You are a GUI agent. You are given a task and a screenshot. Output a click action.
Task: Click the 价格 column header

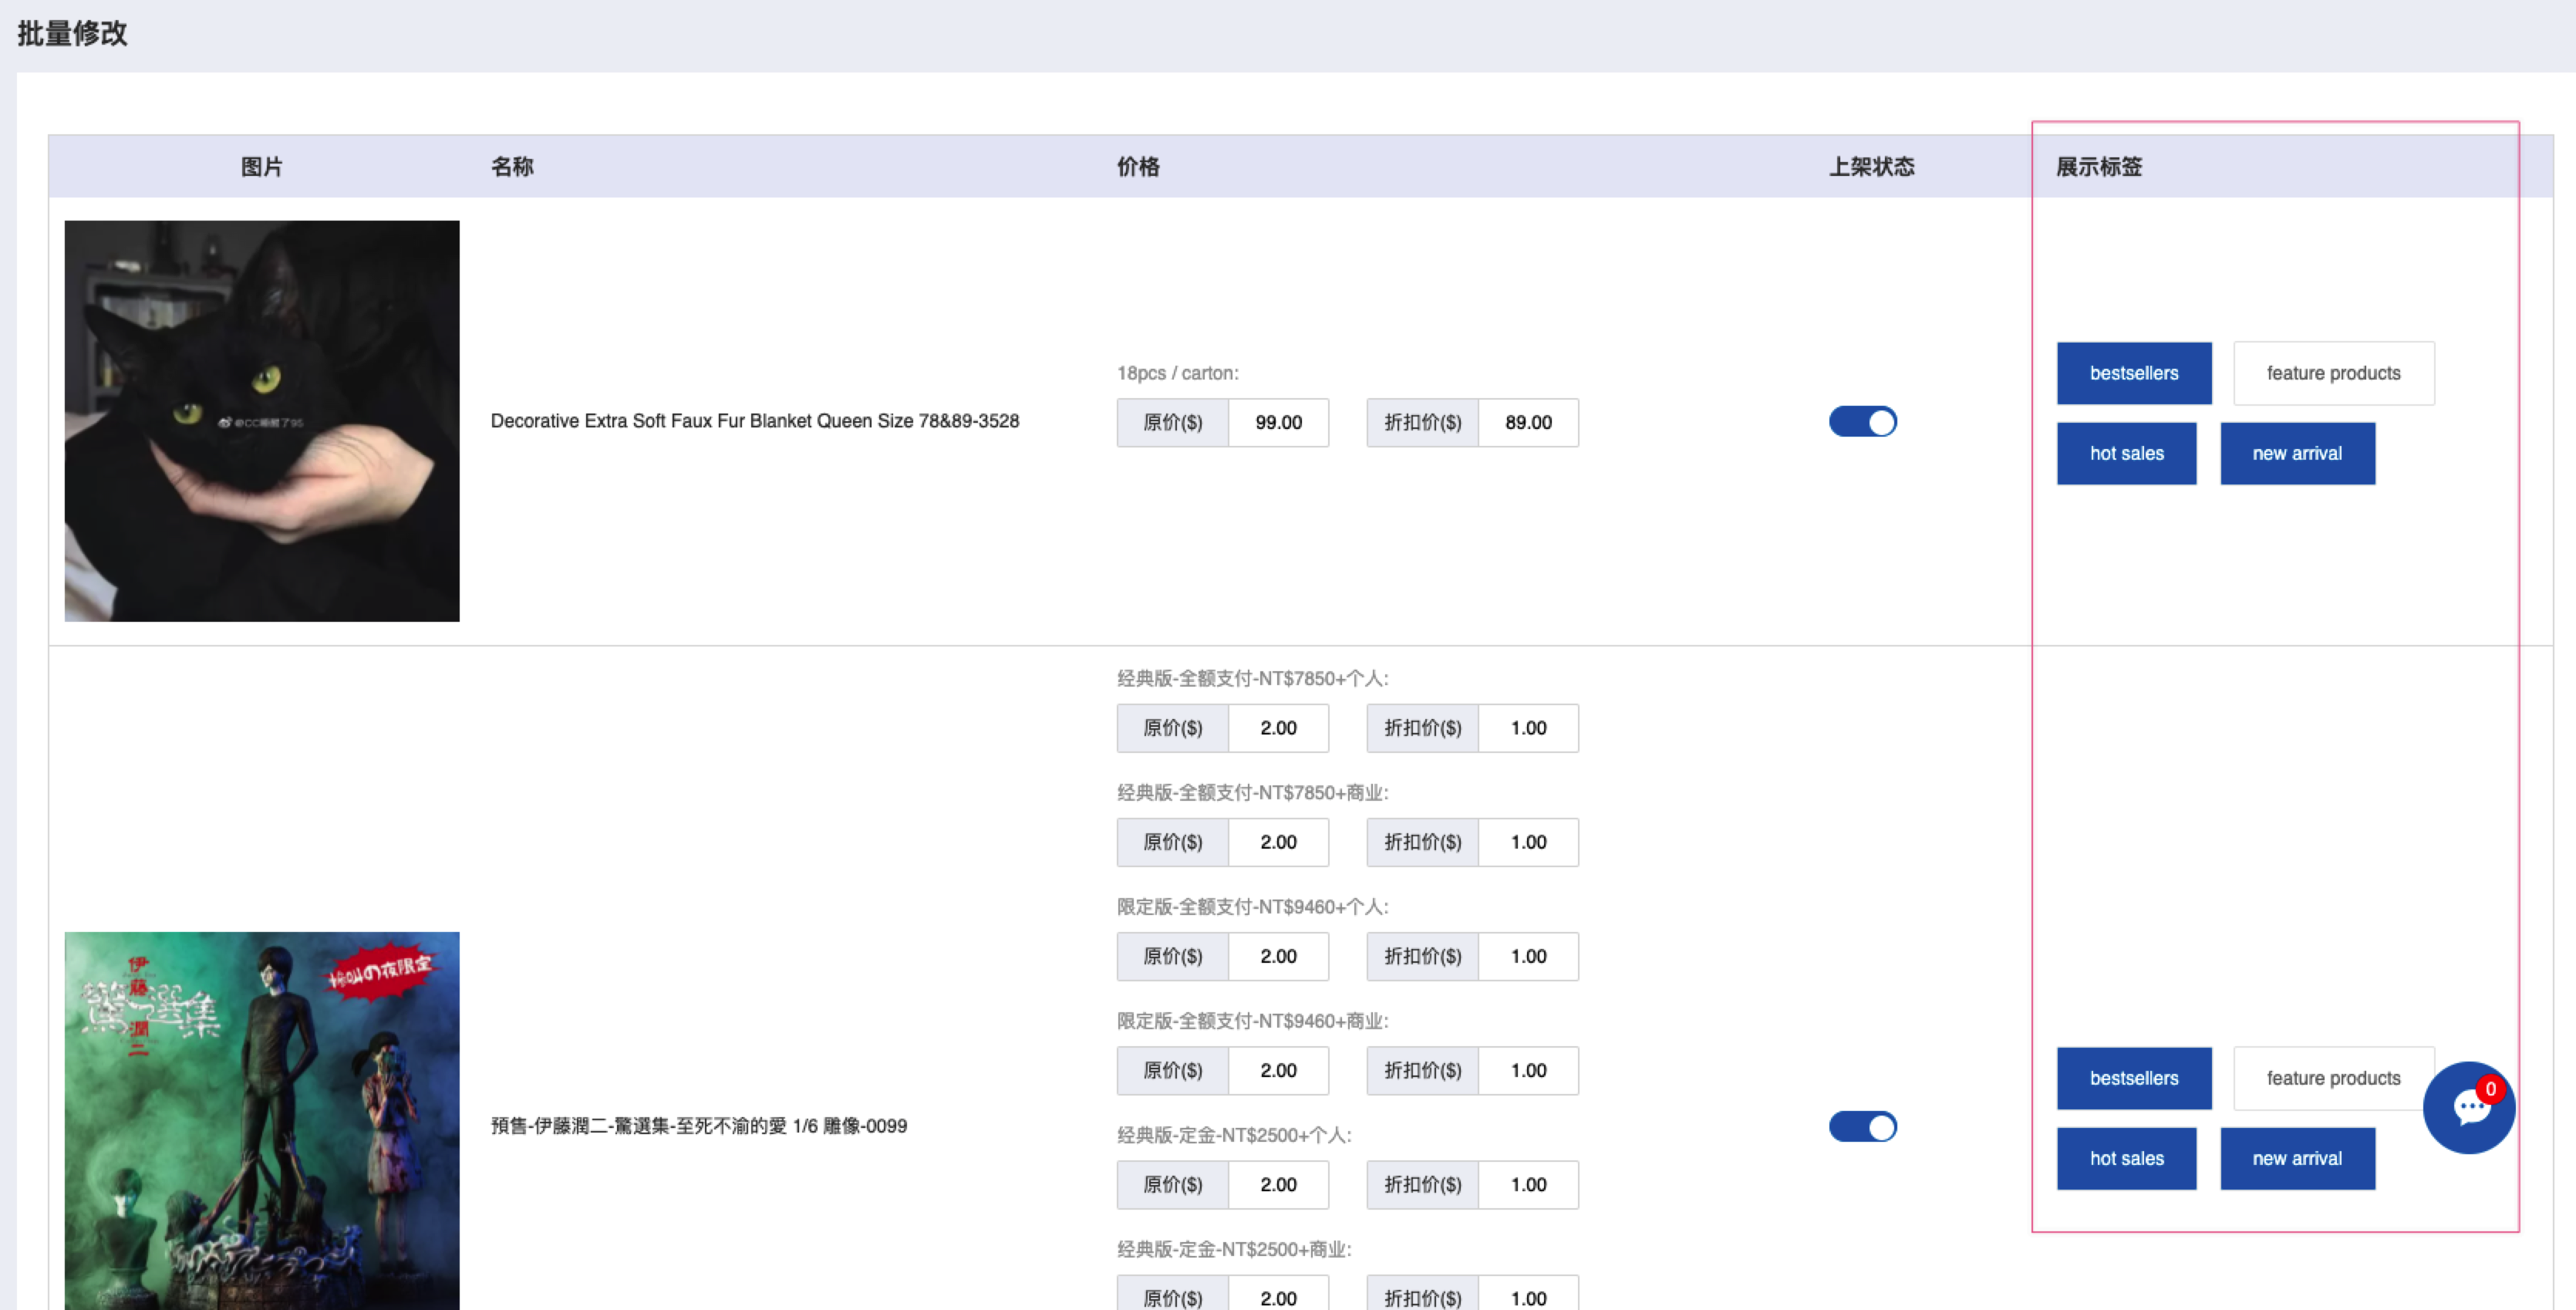[1138, 167]
